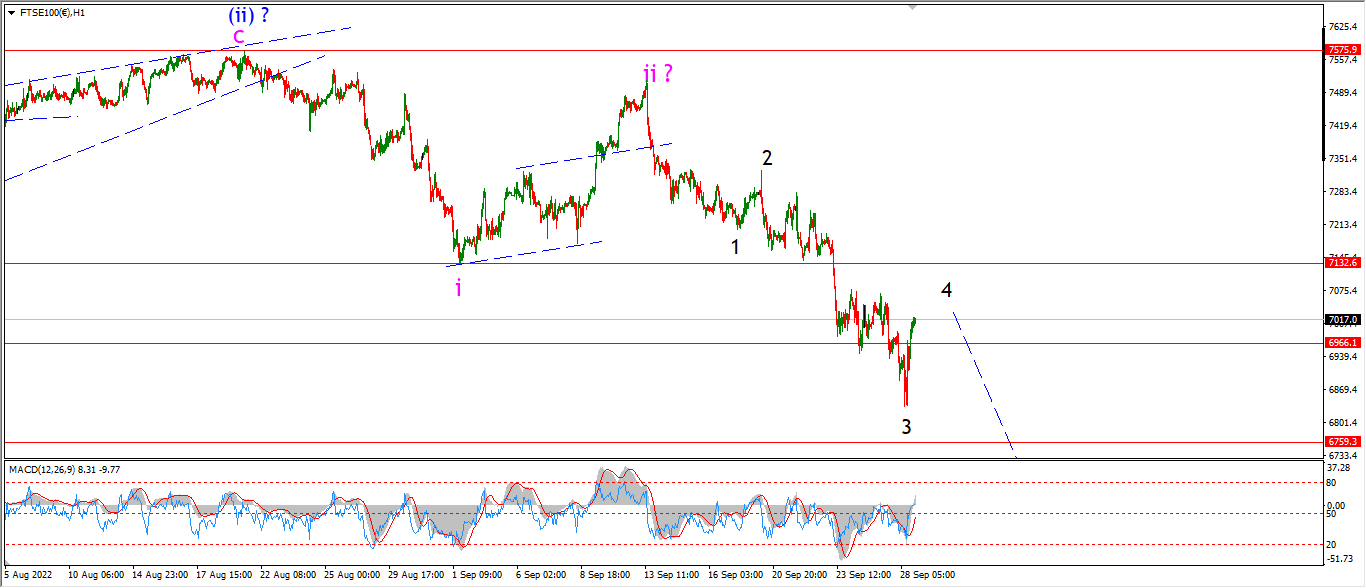Viewport: 1366px width, 588px height.
Task: Click the 7575.9 red price tag
Action: pyautogui.click(x=1342, y=49)
